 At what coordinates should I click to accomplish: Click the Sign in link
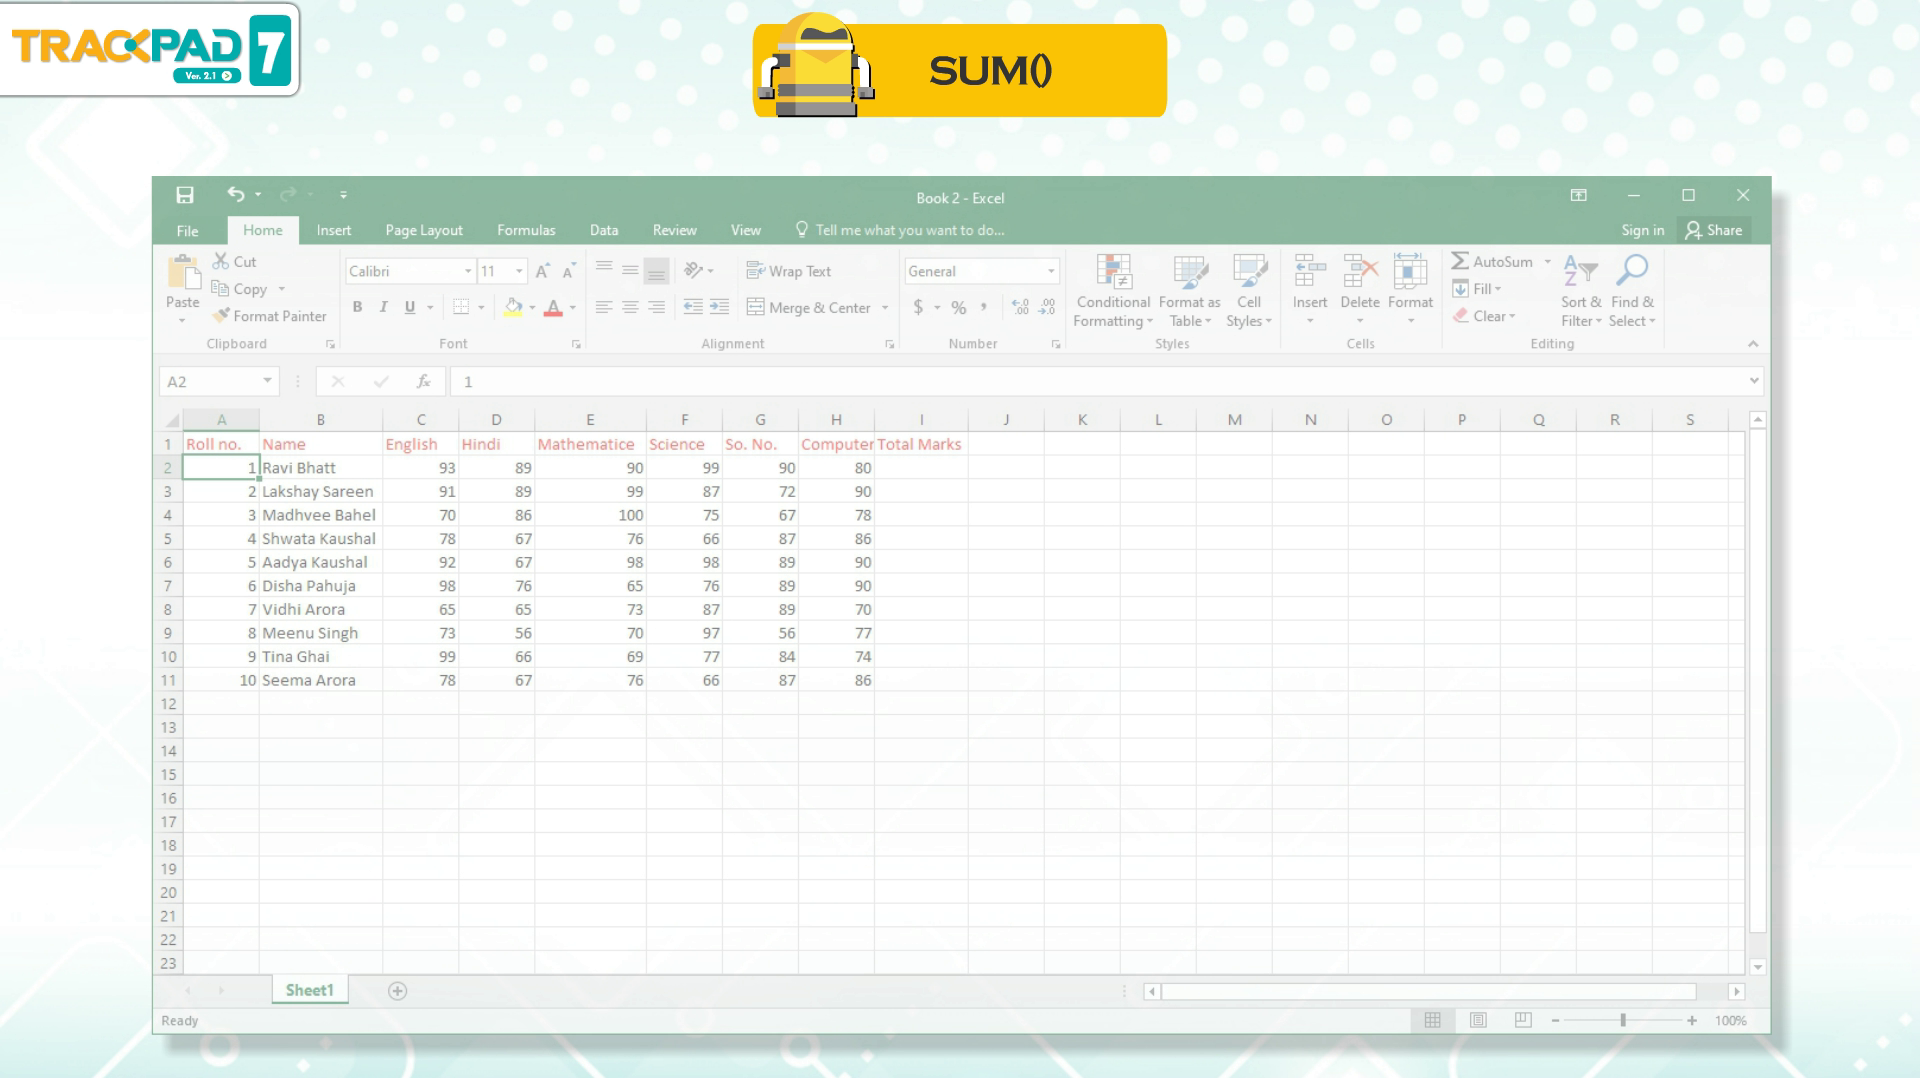point(1643,230)
